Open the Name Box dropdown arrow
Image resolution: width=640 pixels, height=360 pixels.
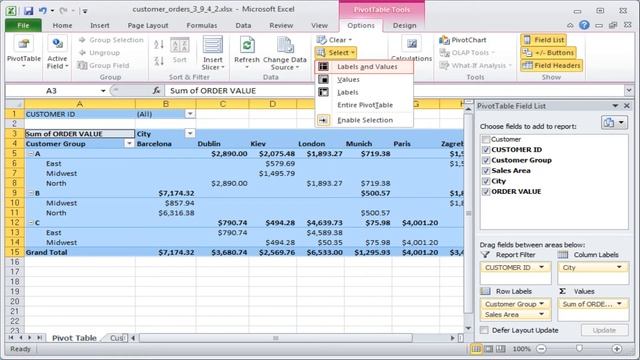[x=103, y=91]
